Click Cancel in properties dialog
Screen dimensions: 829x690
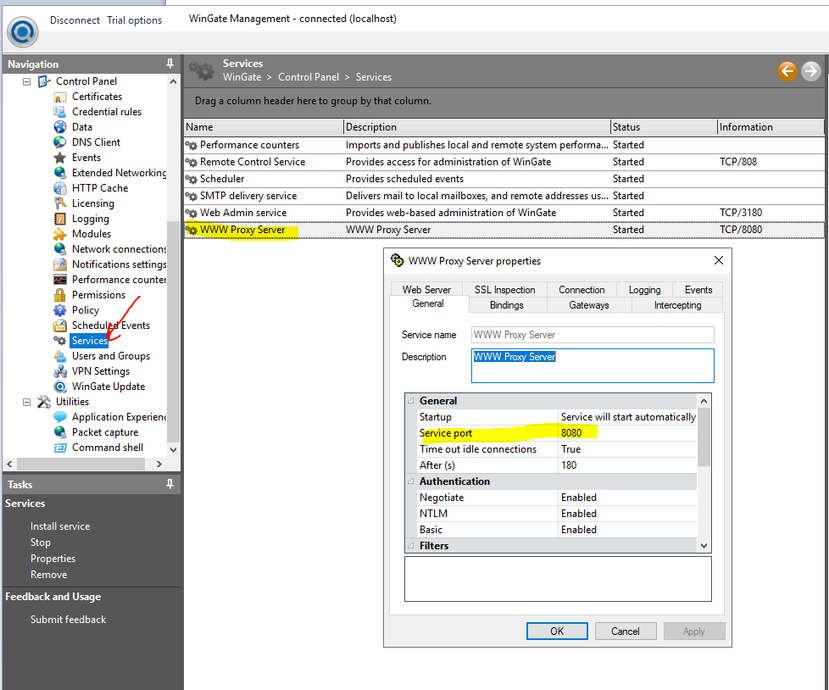point(625,631)
